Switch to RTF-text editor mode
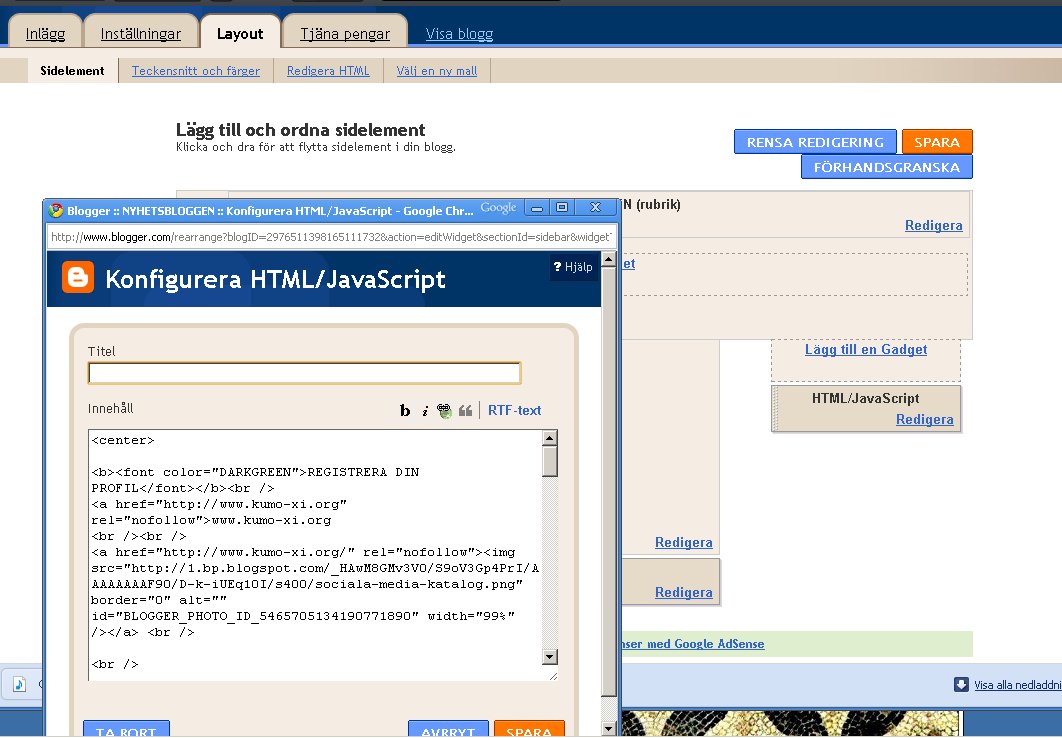 514,410
